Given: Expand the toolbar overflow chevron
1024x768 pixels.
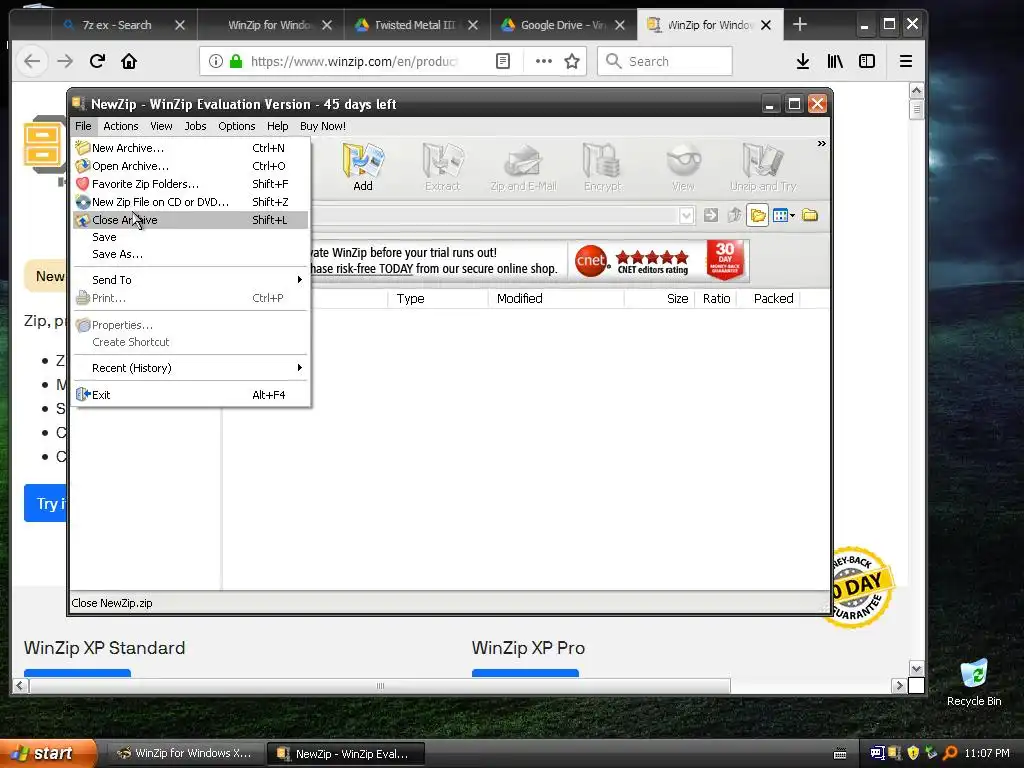Looking at the screenshot, I should pos(822,143).
